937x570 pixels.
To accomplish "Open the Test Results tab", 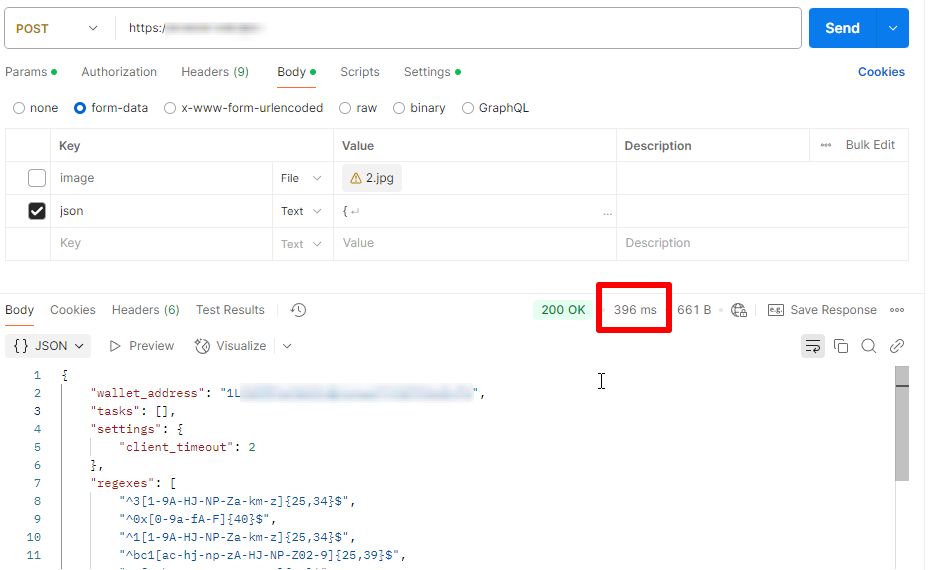I will pos(230,310).
